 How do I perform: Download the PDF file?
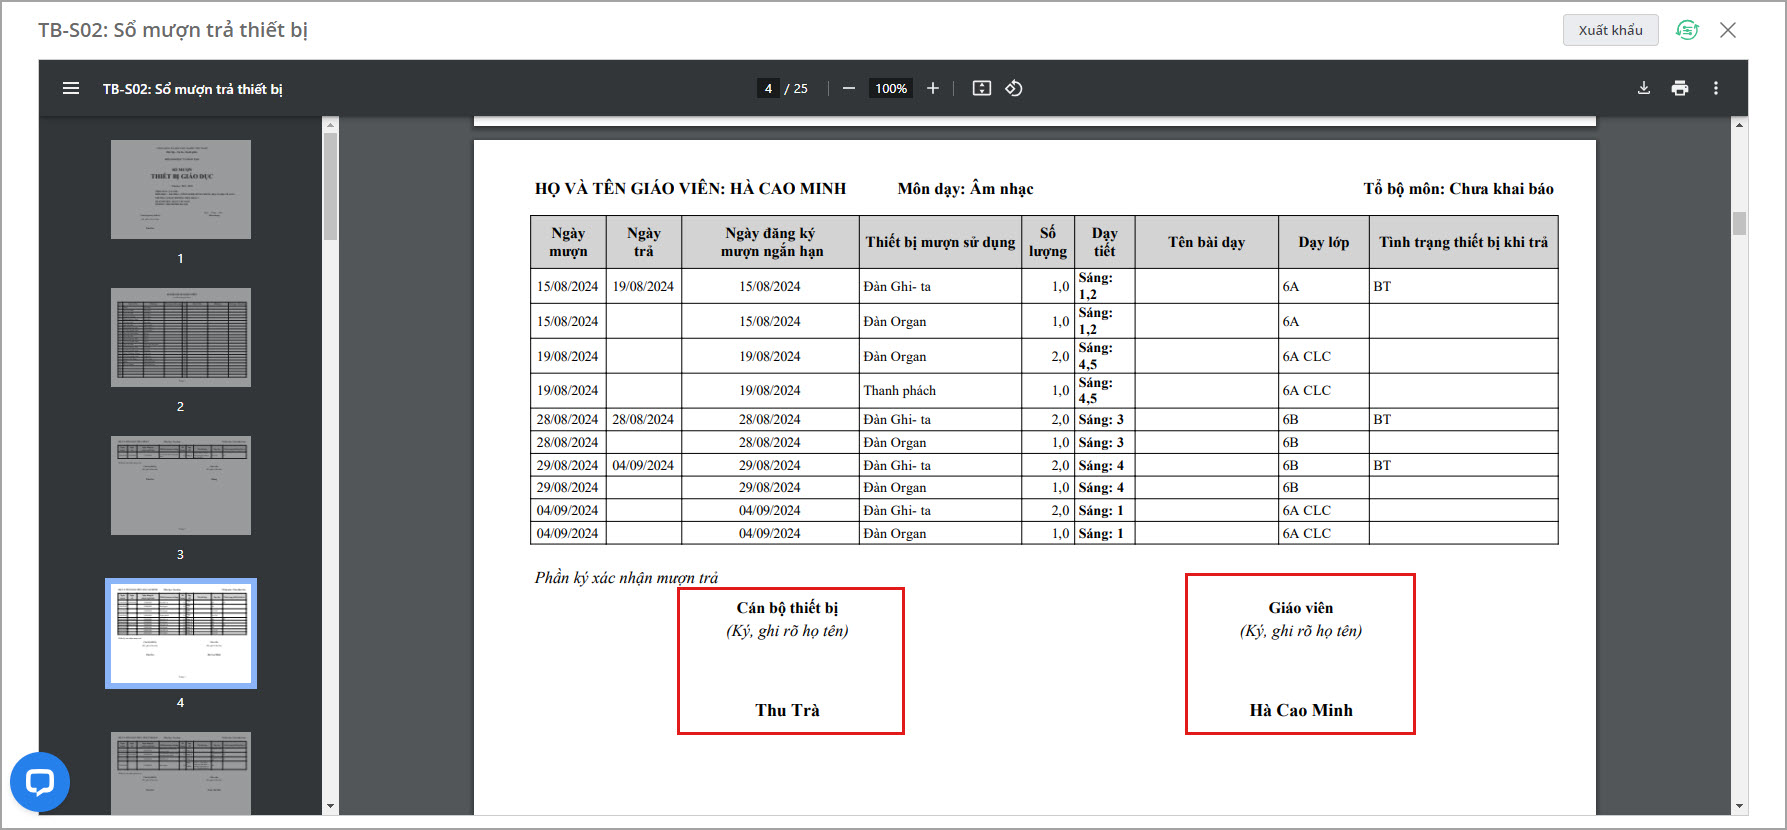tap(1644, 88)
